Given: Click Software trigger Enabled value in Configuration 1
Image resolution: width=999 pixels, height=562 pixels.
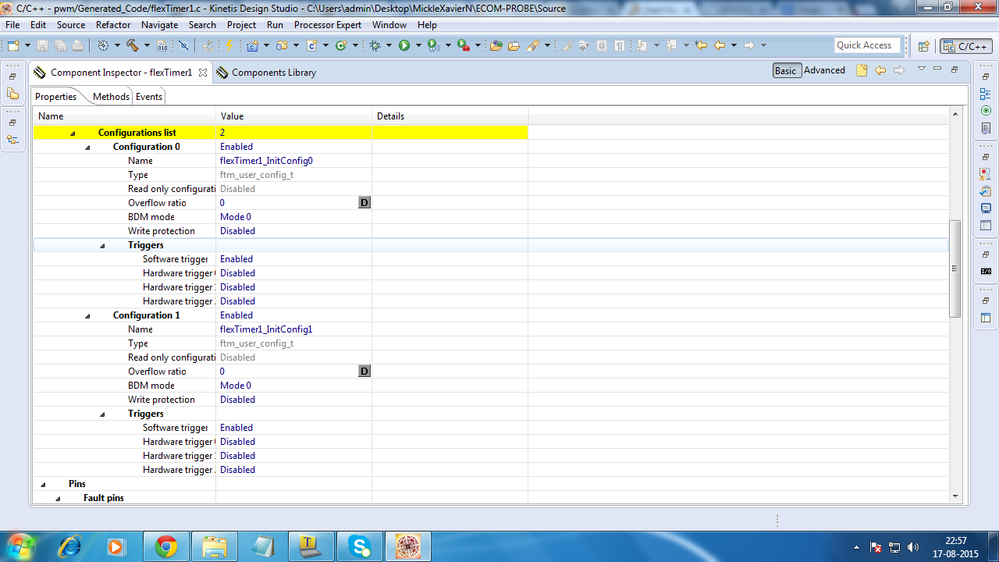Looking at the screenshot, I should 236,428.
